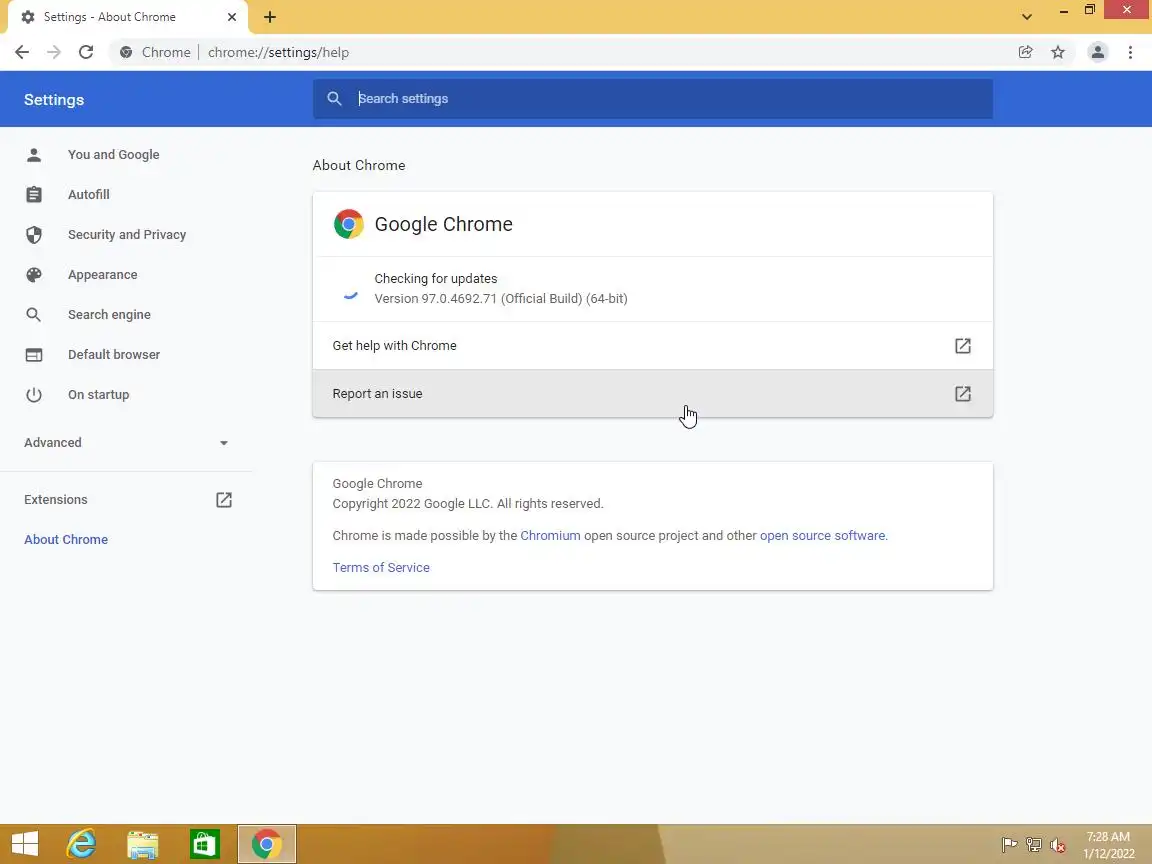The width and height of the screenshot is (1152, 864).
Task: Open the Action Center flag icon
Action: pos(1009,844)
